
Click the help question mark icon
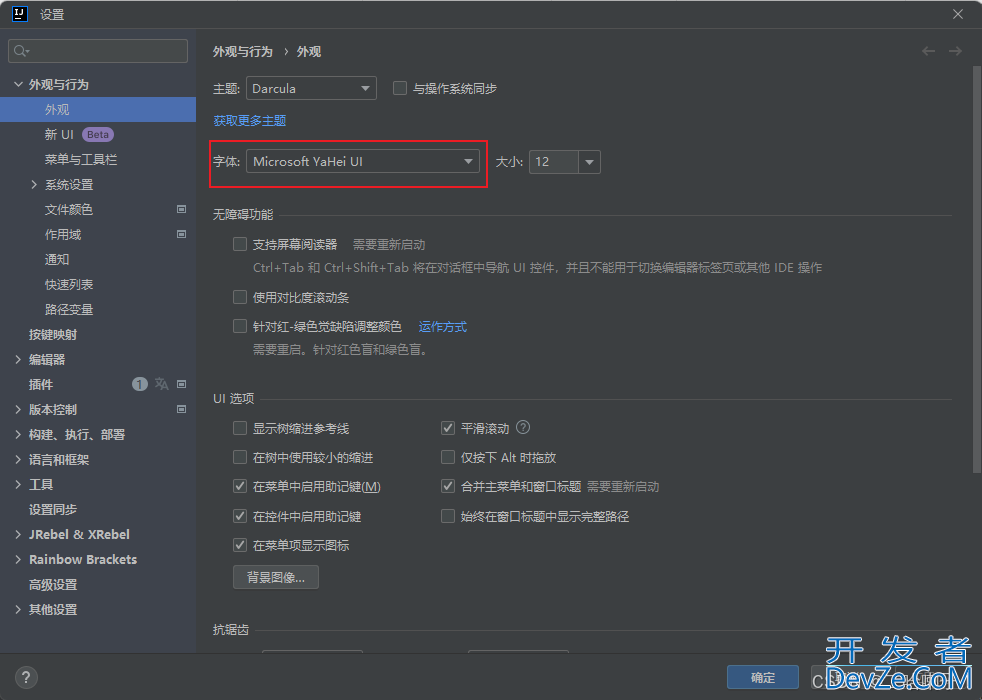(x=27, y=677)
